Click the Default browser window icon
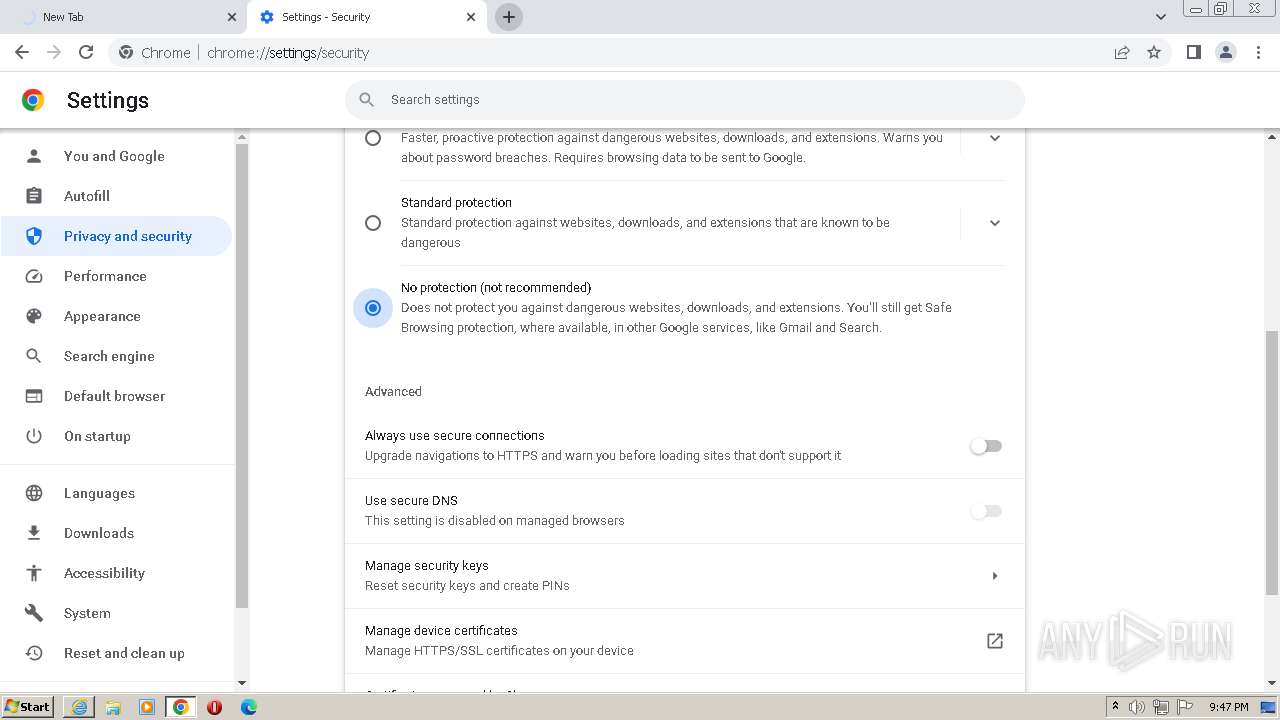Screen dimensions: 1280x720 34,396
